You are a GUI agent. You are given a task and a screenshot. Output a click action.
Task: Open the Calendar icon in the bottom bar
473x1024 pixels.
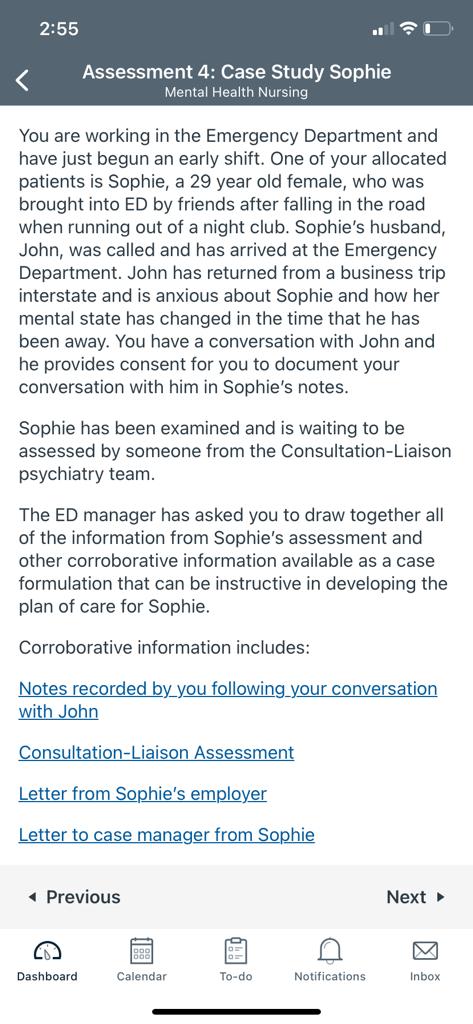point(142,950)
